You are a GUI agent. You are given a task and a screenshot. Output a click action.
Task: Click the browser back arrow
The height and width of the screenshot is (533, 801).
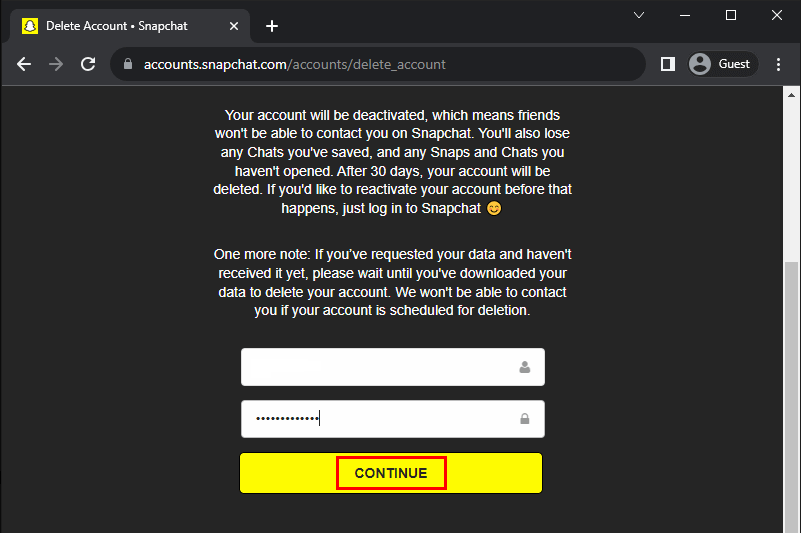24,64
